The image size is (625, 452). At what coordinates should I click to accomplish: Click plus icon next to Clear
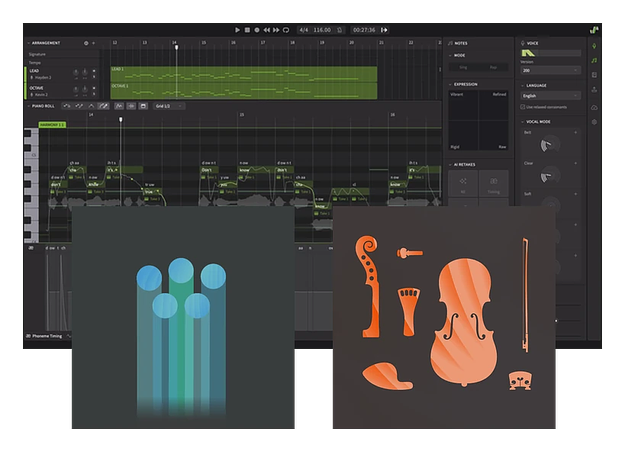[x=576, y=163]
